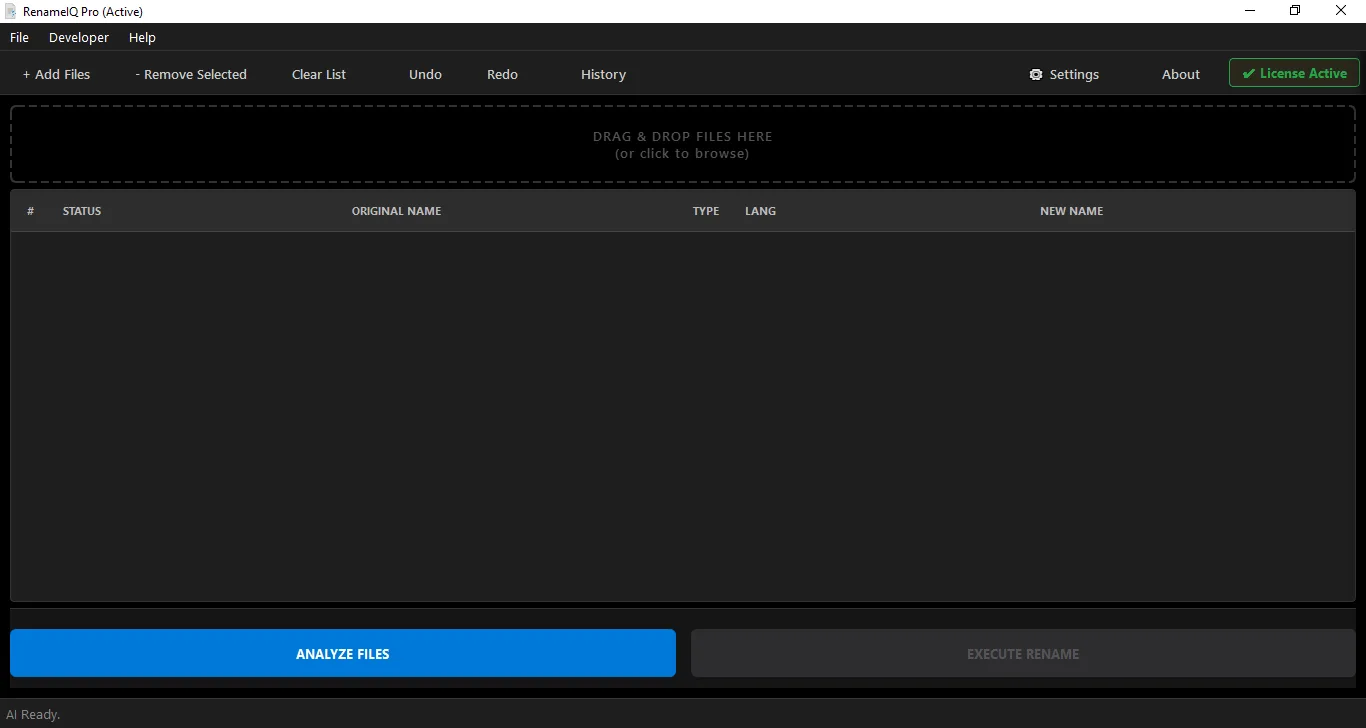Open the About page
The image size is (1366, 728).
[1180, 74]
